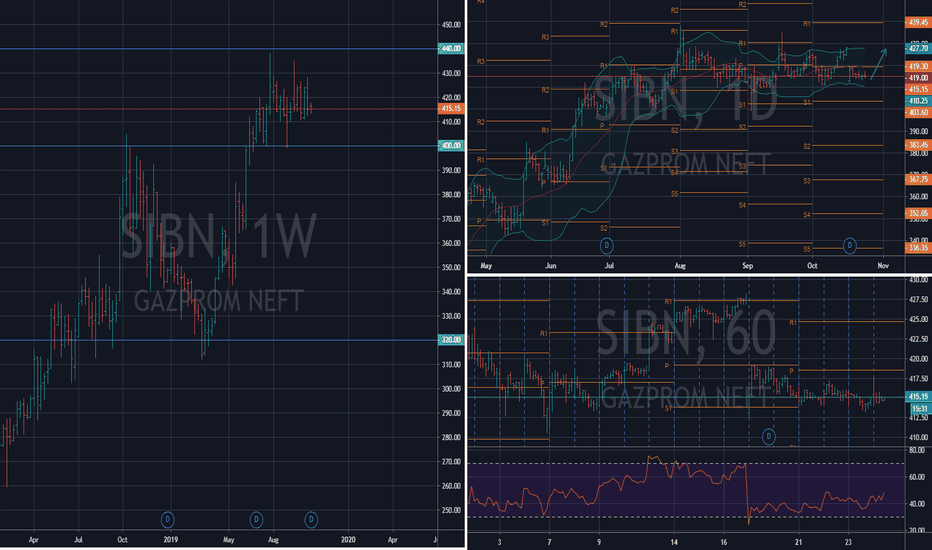Click the 427.70 Bollinger label on daily chart
The width and height of the screenshot is (932, 550).
click(x=918, y=48)
